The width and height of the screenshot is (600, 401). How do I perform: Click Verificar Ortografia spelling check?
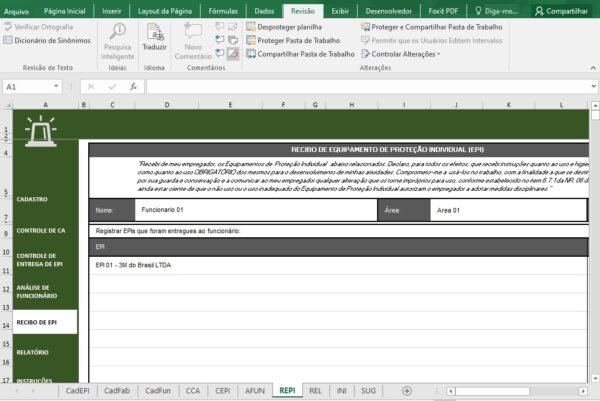[38, 27]
